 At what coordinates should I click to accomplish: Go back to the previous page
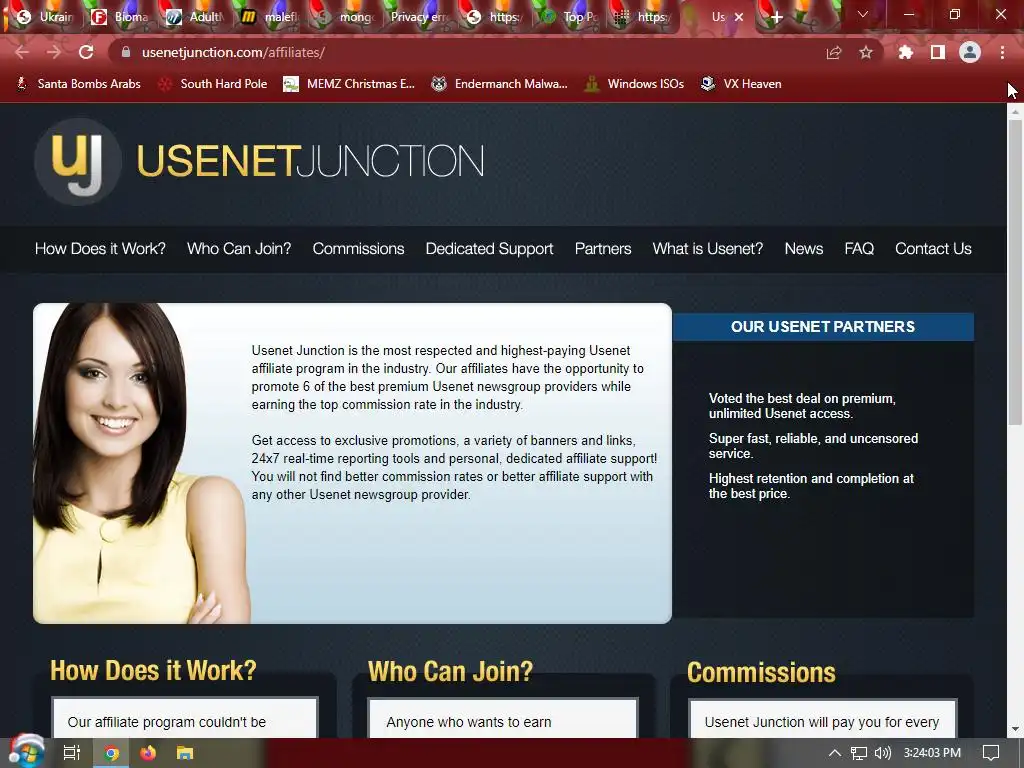22,52
